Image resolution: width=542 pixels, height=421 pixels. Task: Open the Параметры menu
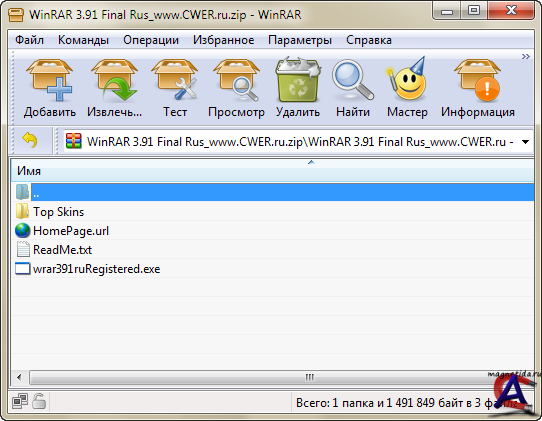coord(300,40)
